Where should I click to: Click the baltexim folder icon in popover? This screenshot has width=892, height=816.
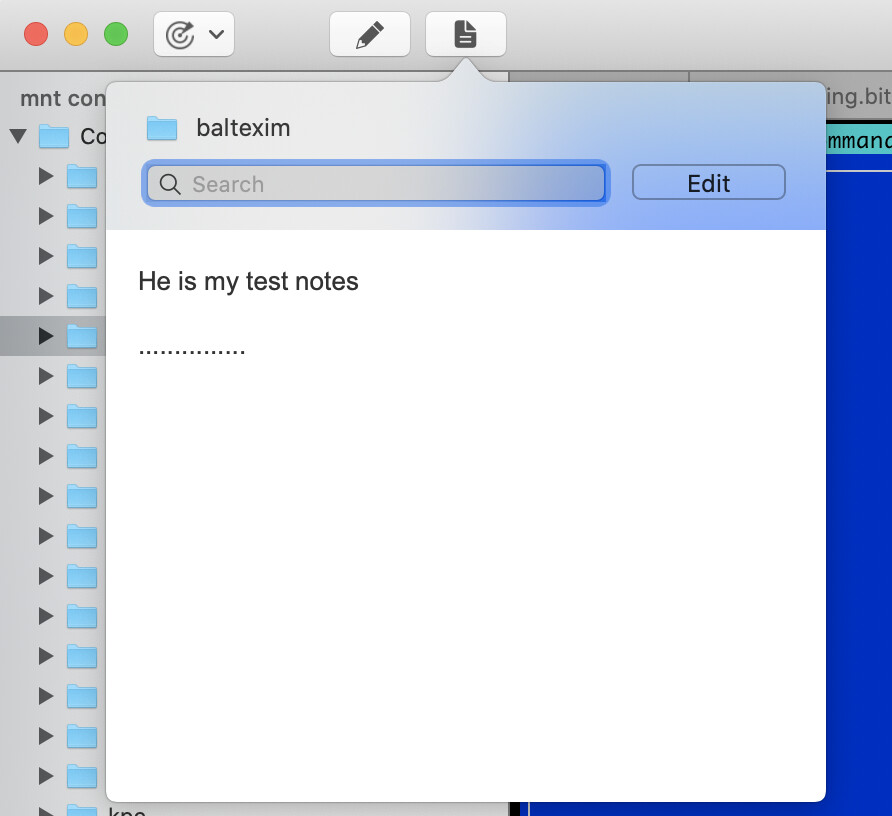pos(161,128)
